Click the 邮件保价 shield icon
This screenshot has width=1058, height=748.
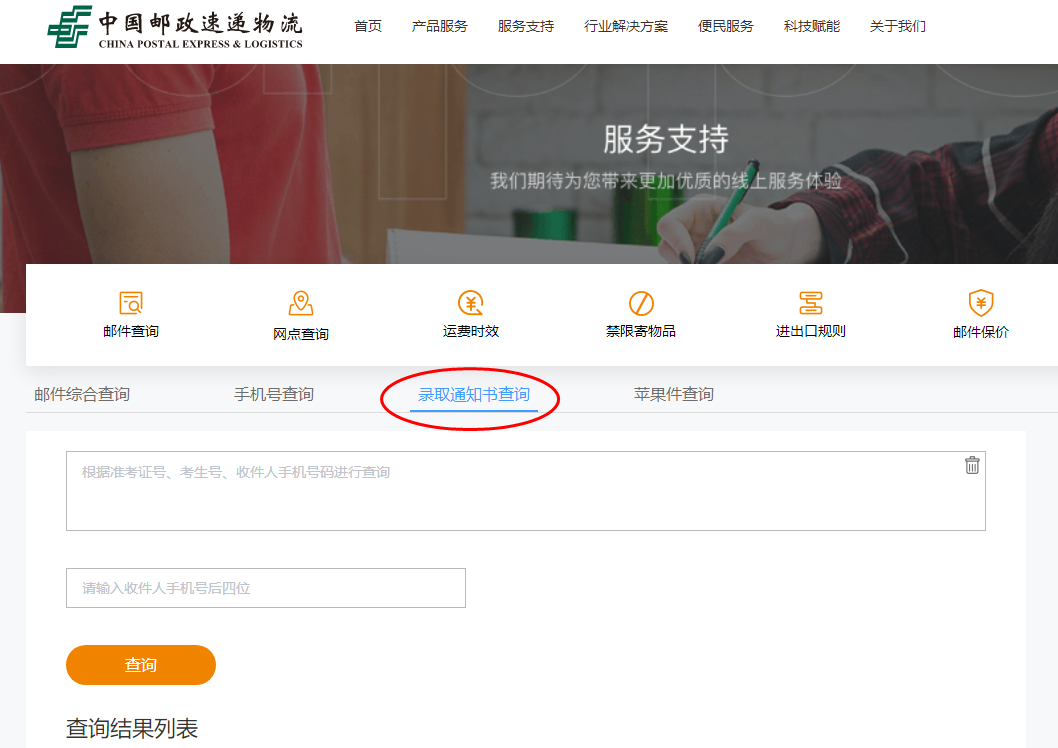pyautogui.click(x=981, y=303)
